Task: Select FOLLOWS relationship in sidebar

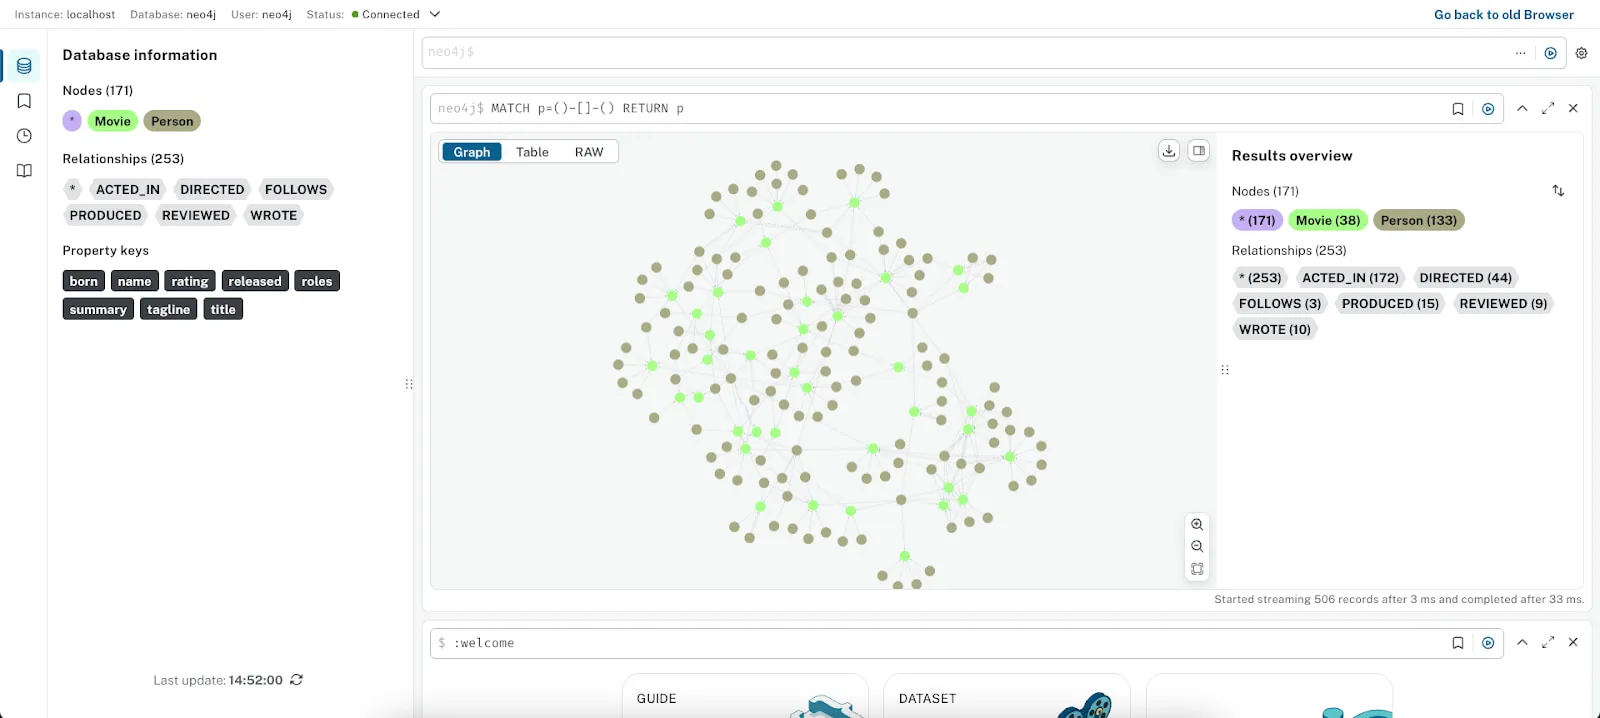Action: coord(296,189)
